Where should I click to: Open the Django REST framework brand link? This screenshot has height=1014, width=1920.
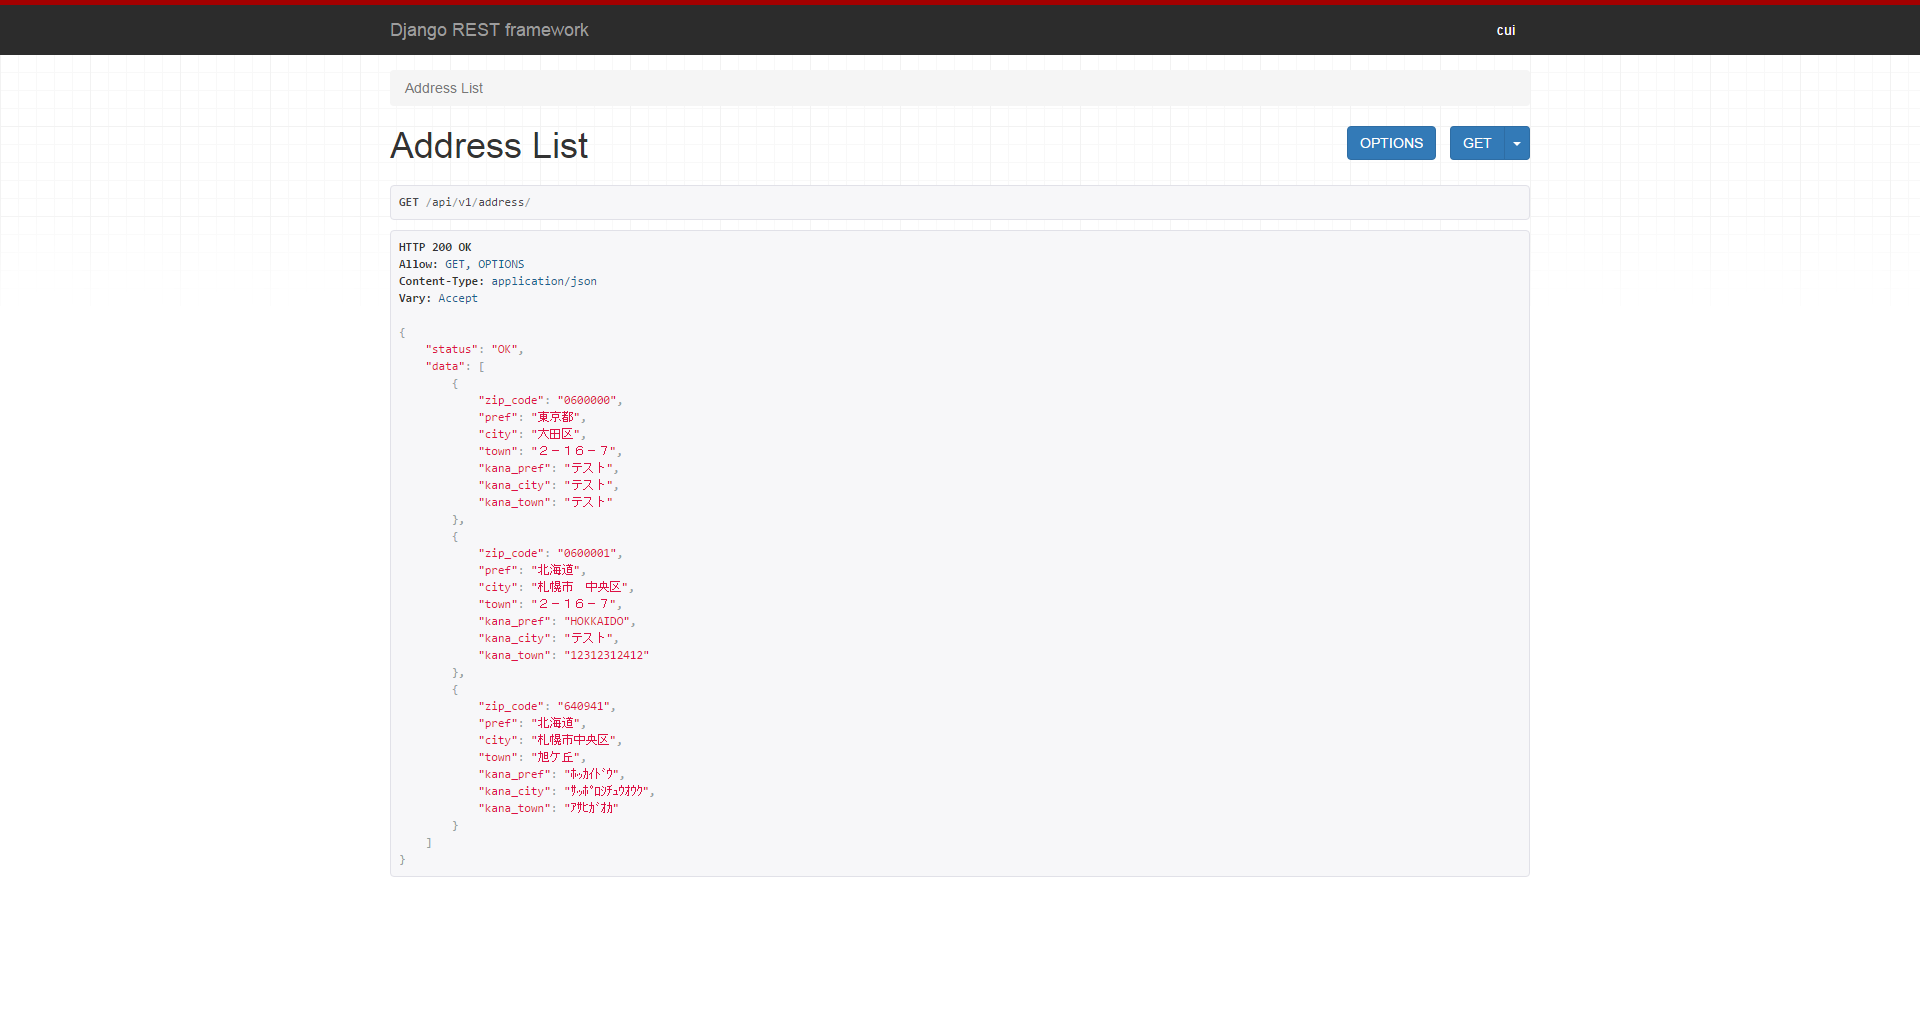(x=489, y=30)
